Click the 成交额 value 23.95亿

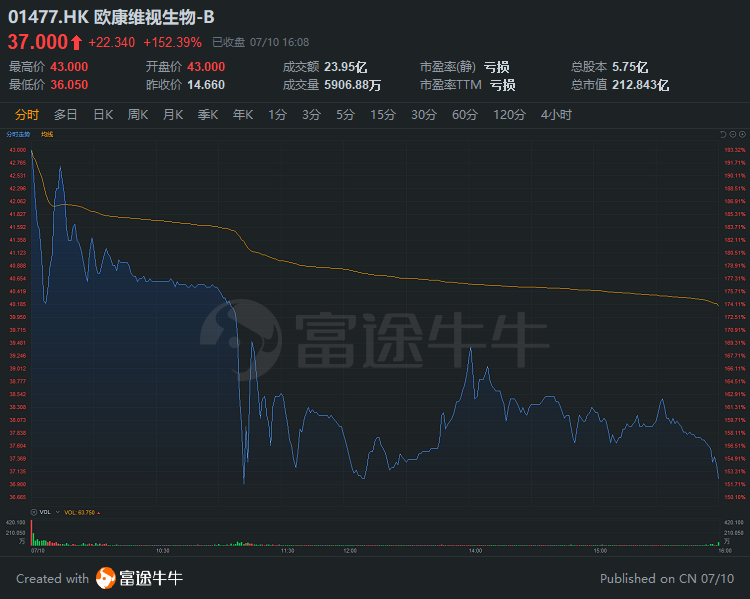click(x=345, y=67)
